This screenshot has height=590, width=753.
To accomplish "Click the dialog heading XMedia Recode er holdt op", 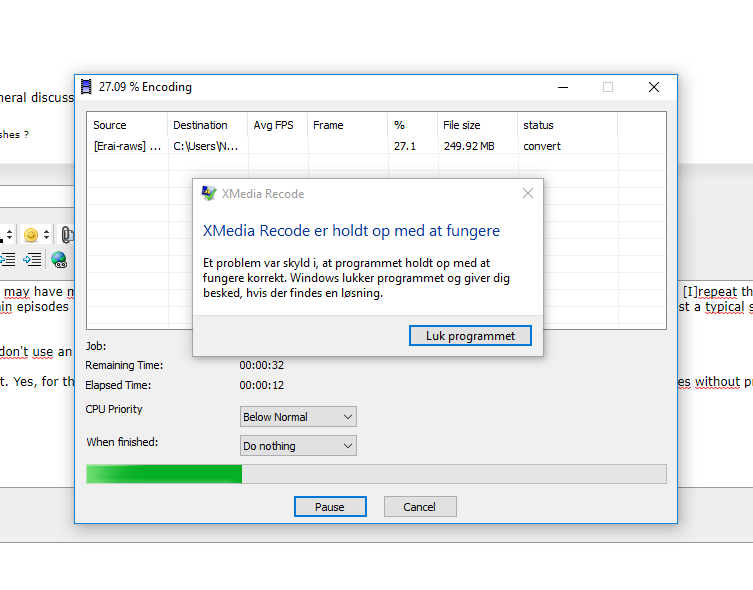I will click(x=351, y=231).
